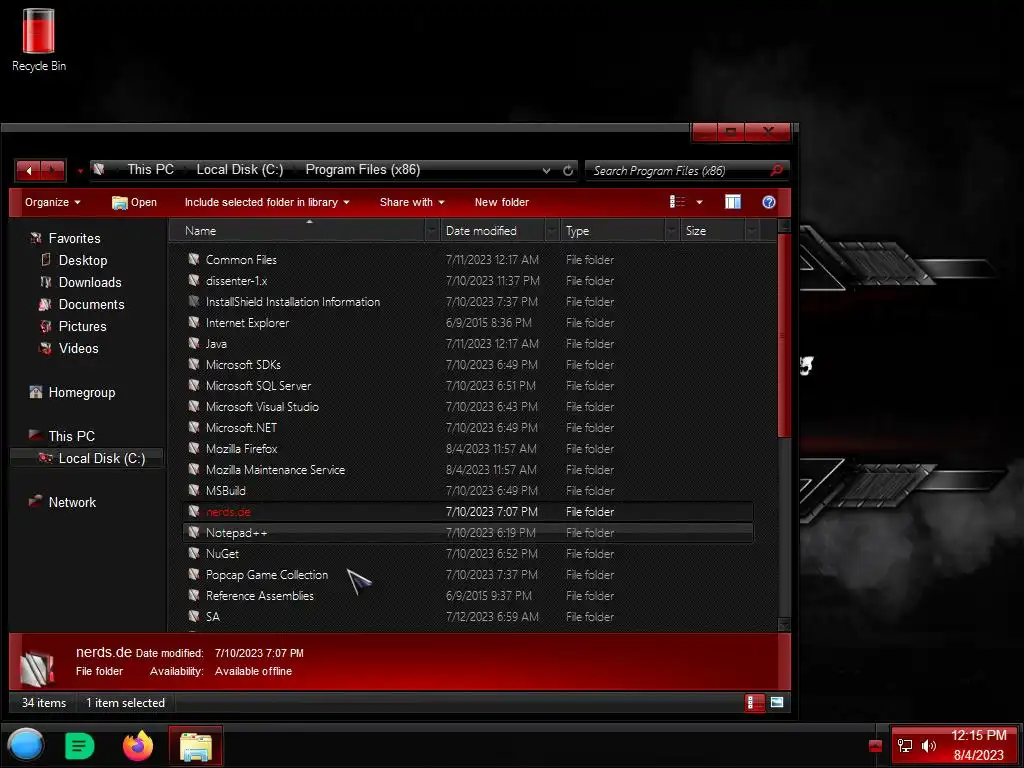Open Type column filter dropdown

point(672,231)
